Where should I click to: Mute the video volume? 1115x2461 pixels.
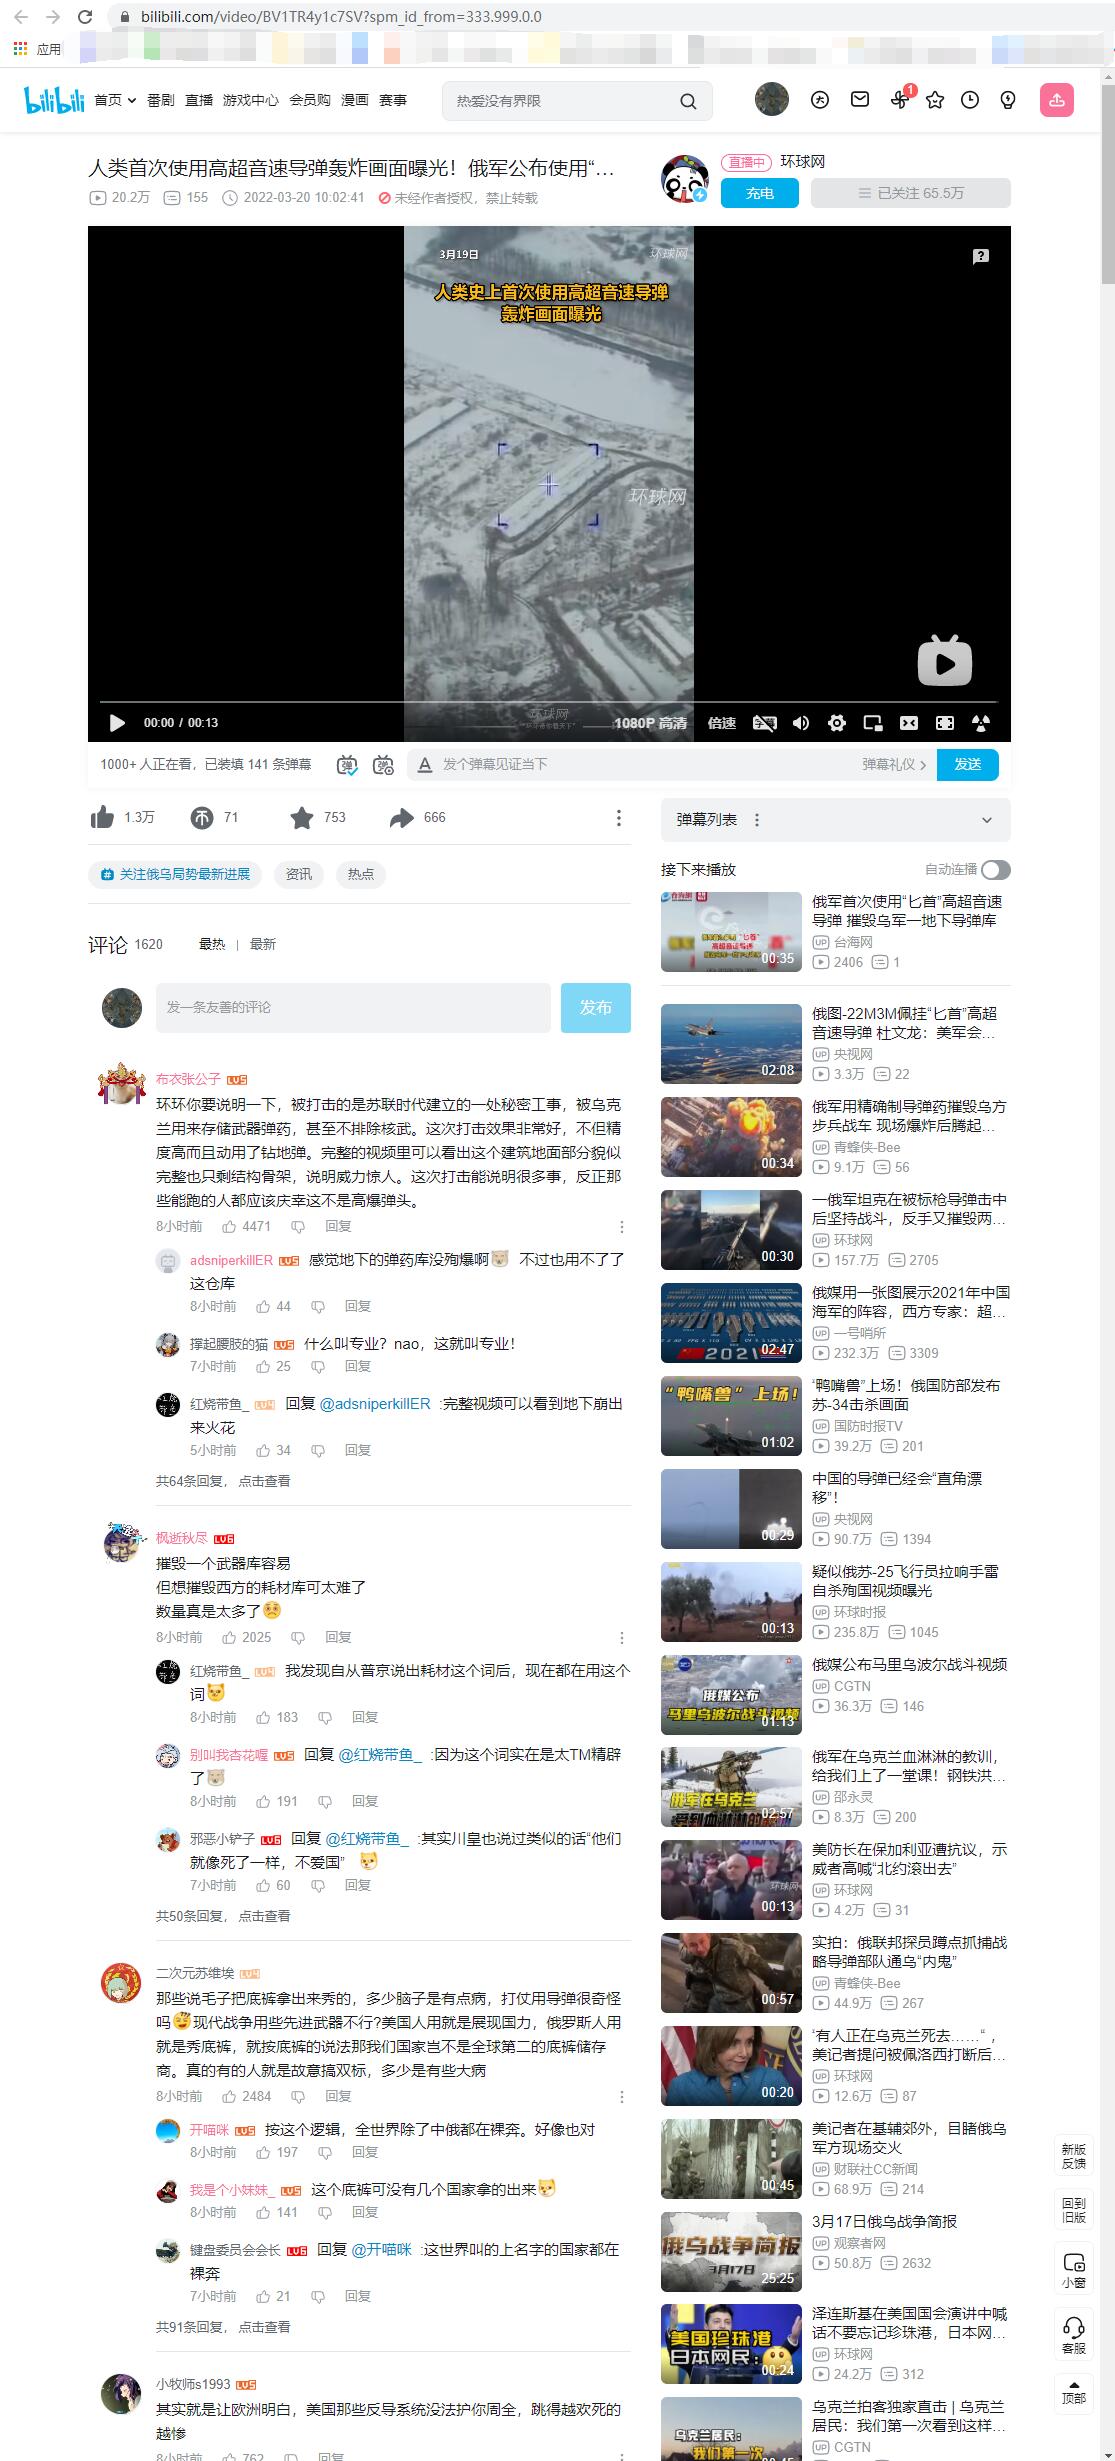coord(801,723)
